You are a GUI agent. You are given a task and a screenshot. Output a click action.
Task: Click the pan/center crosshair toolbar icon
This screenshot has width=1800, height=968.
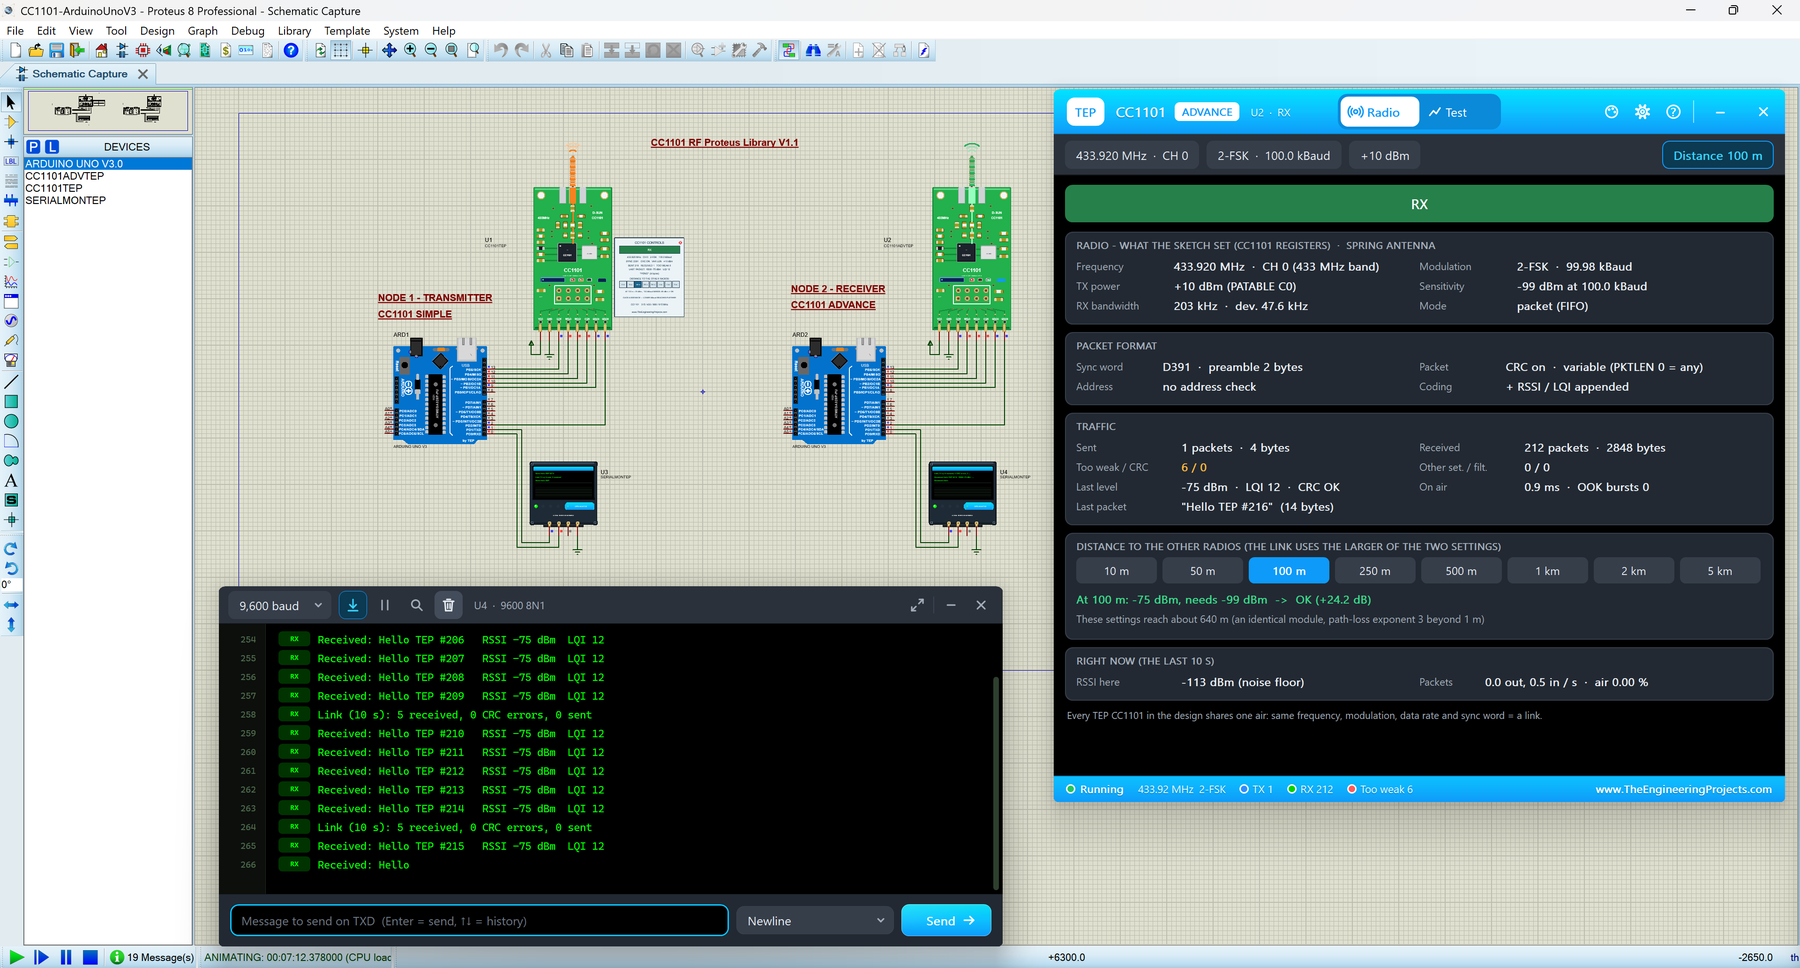click(x=389, y=50)
